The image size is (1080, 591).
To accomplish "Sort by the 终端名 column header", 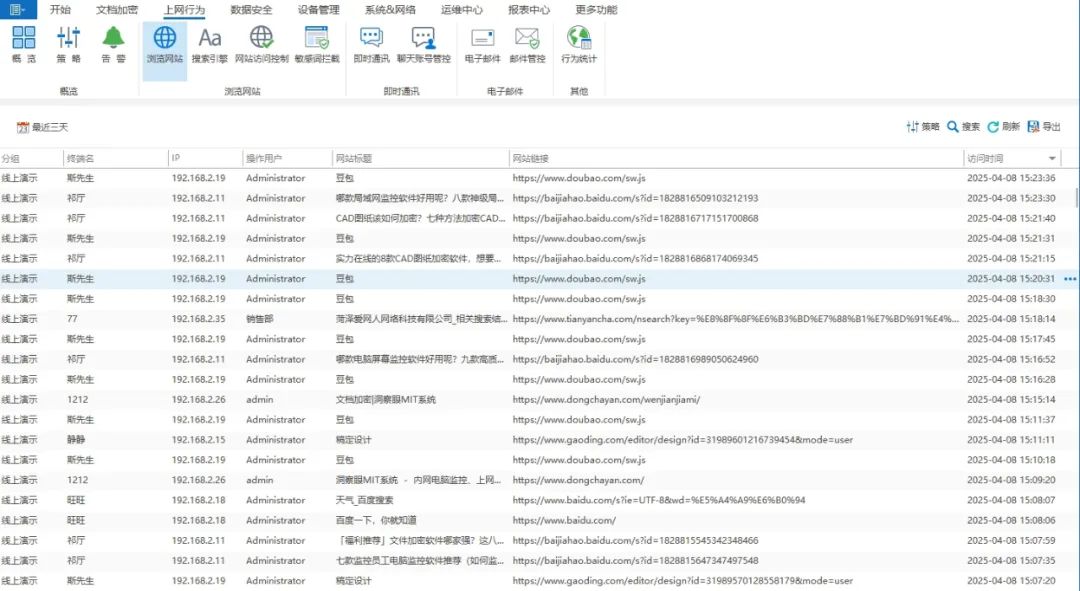I will coord(116,158).
